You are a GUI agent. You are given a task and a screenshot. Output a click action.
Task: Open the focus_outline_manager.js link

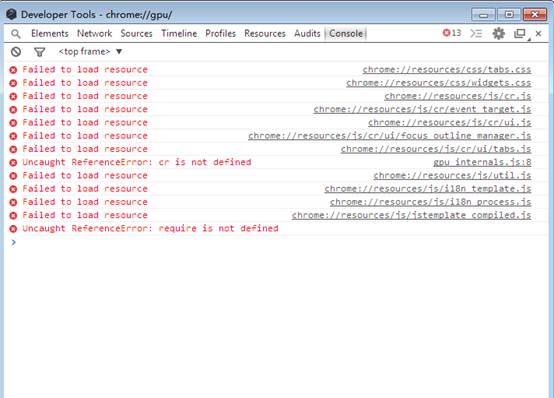[390, 136]
